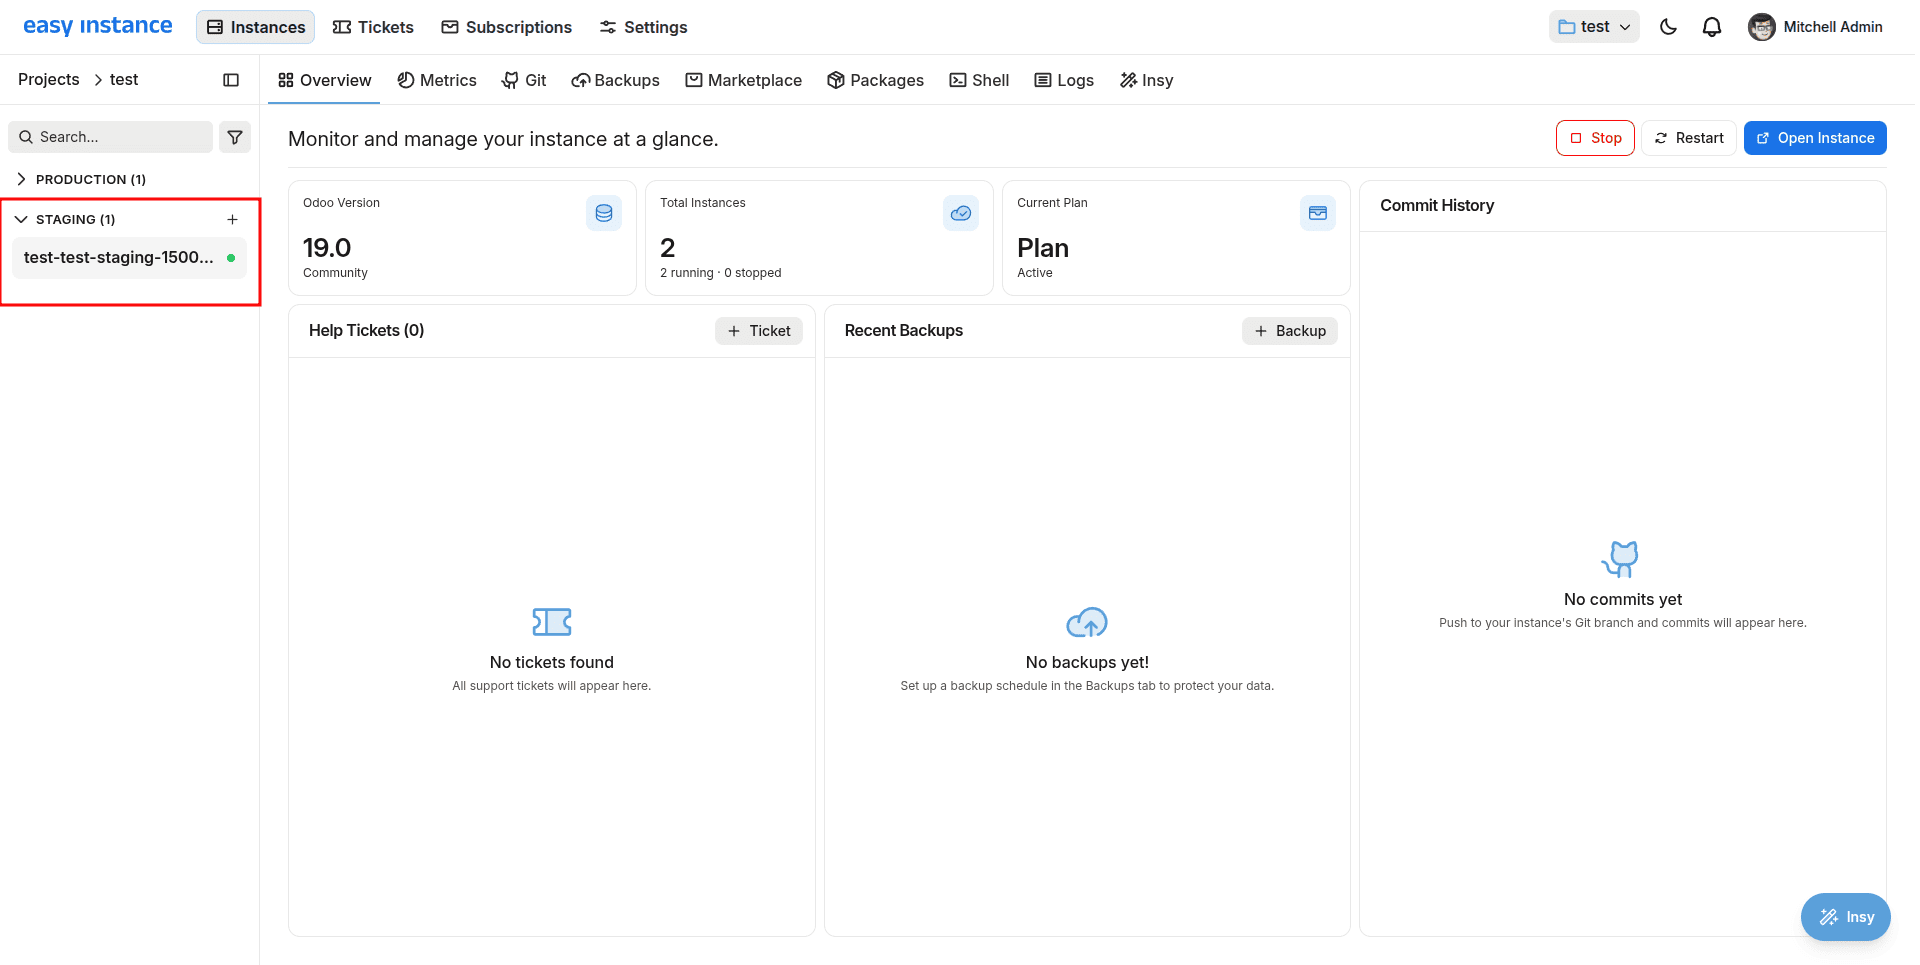The height and width of the screenshot is (965, 1920).
Task: Switch to the Overview tab
Action: (324, 80)
